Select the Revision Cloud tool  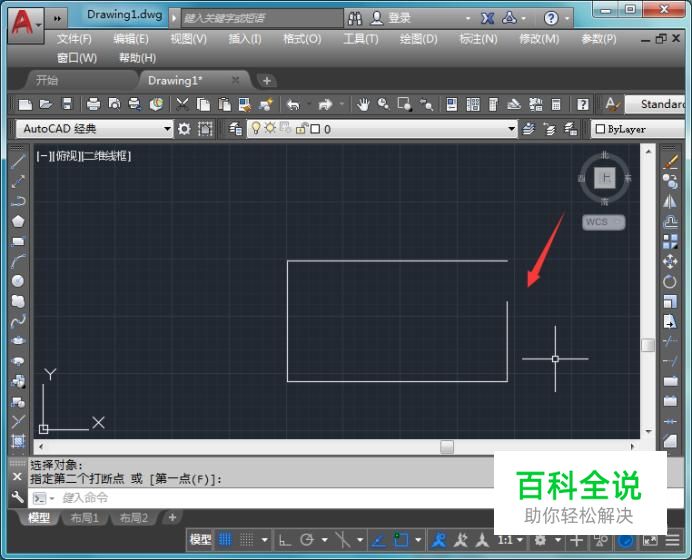(18, 301)
